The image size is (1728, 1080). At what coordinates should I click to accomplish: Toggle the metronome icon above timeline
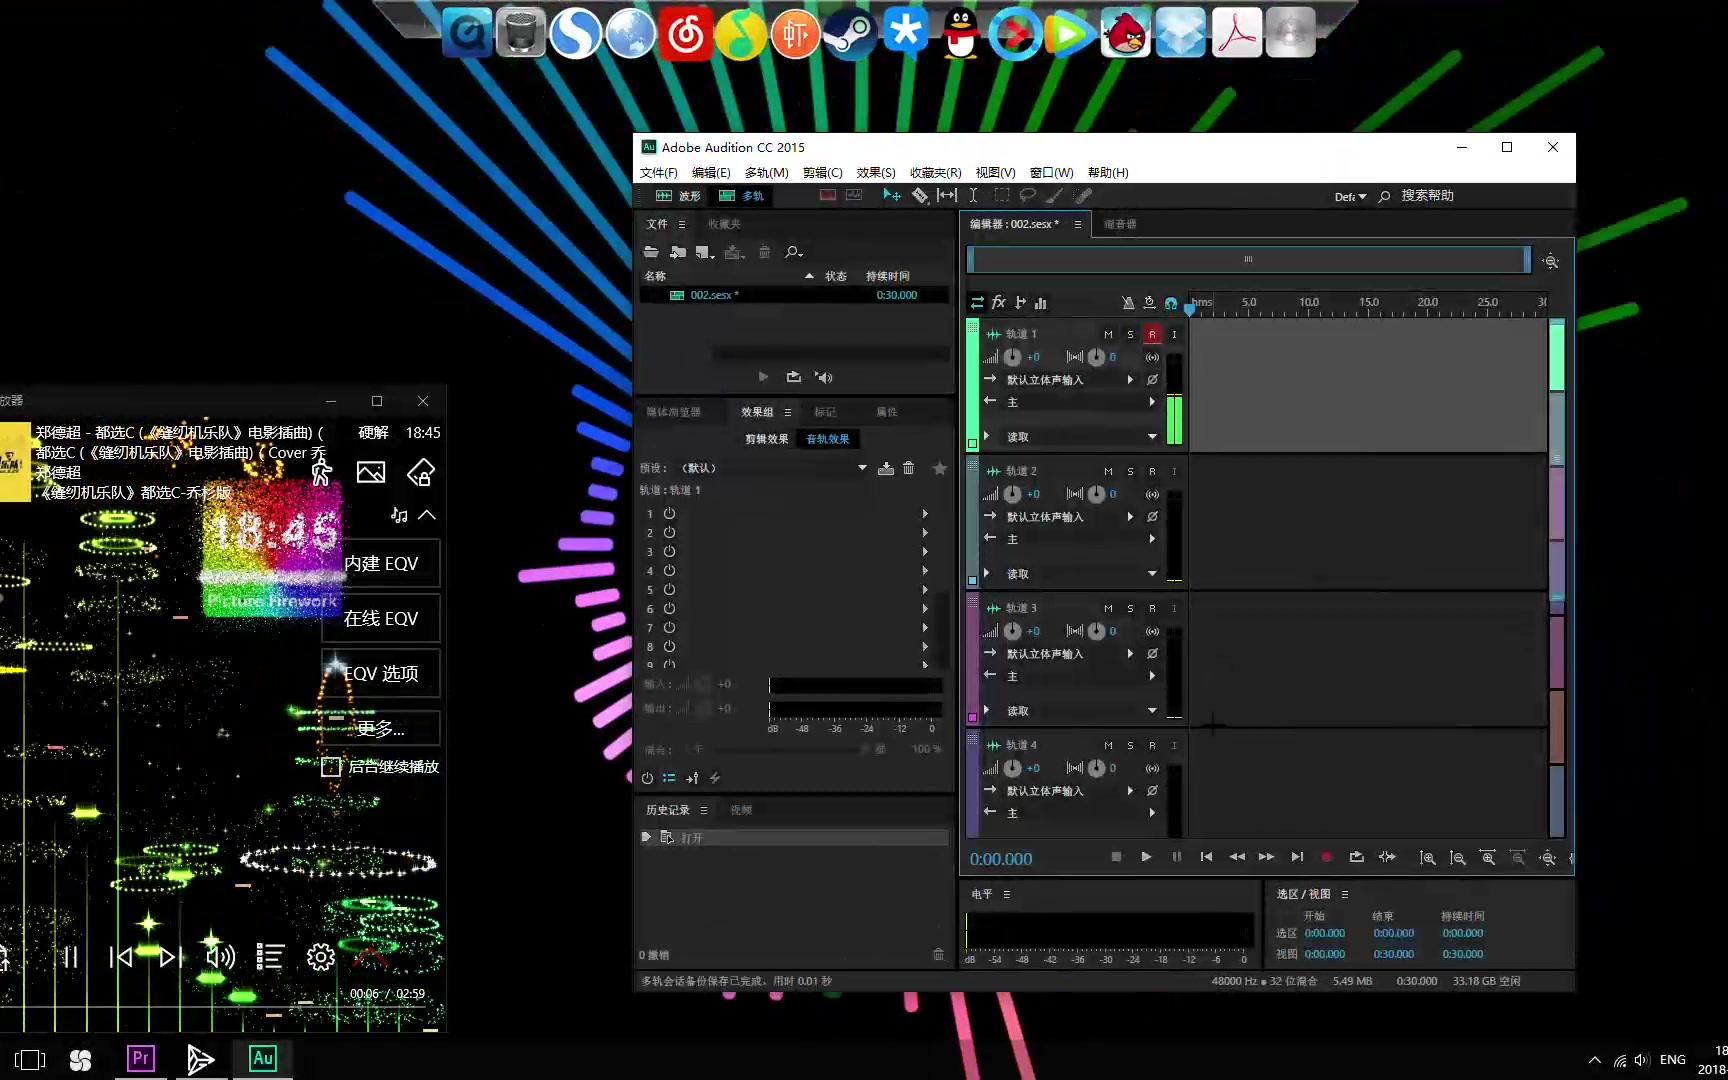click(1128, 302)
